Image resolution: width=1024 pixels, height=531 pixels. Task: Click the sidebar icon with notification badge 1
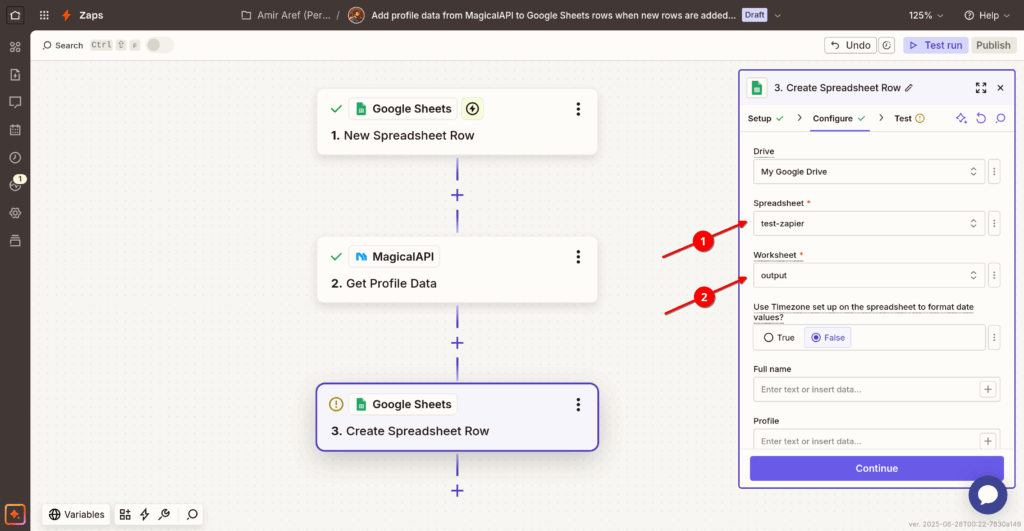[x=15, y=185]
